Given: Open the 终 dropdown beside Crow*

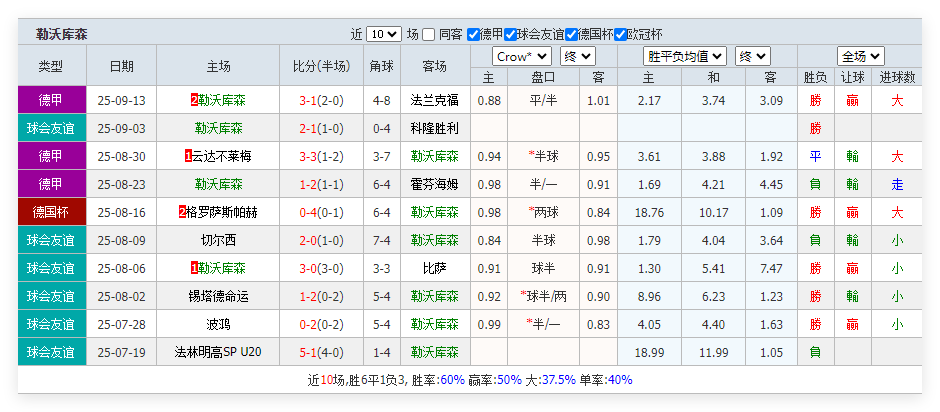Looking at the screenshot, I should pos(578,57).
